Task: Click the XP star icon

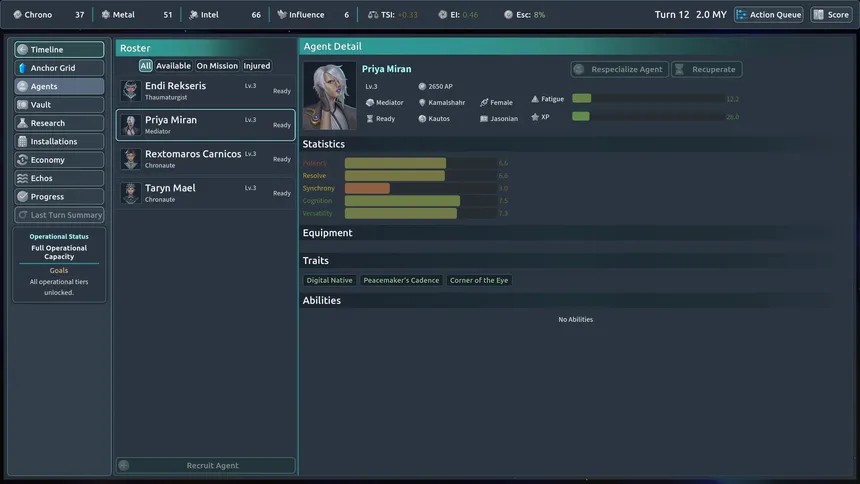Action: tap(535, 117)
